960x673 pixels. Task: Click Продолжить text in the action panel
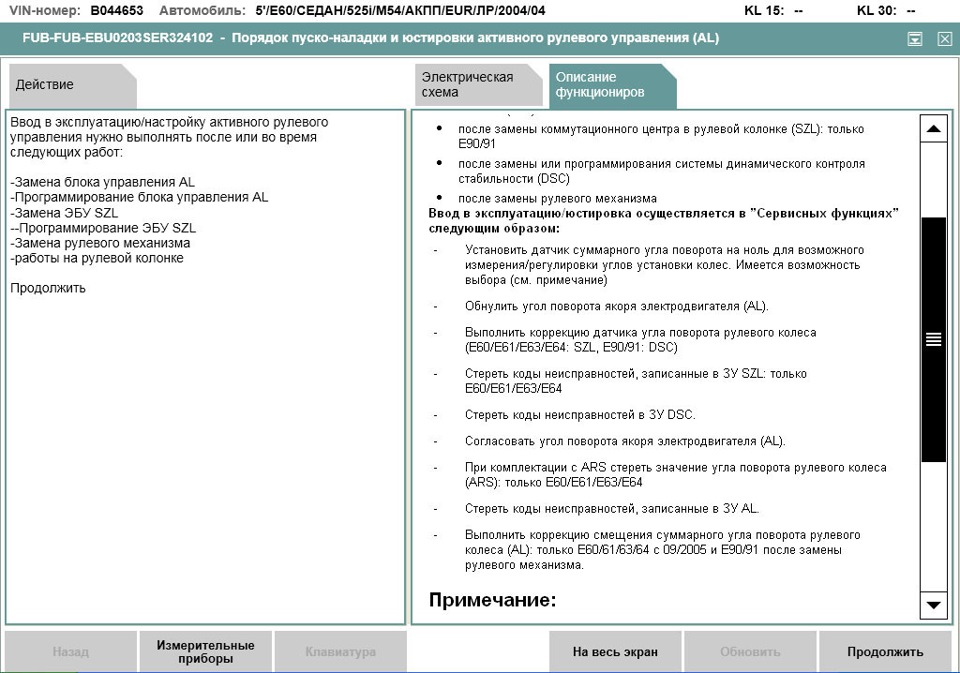(x=48, y=288)
